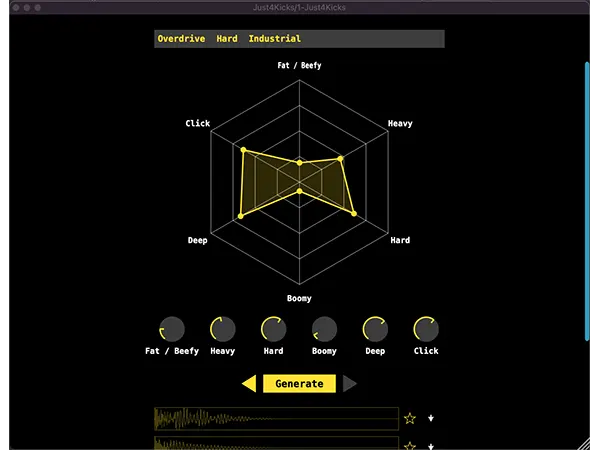The height and width of the screenshot is (450, 600).
Task: Select the Overdrive tag in prompt bar
Action: coord(181,39)
